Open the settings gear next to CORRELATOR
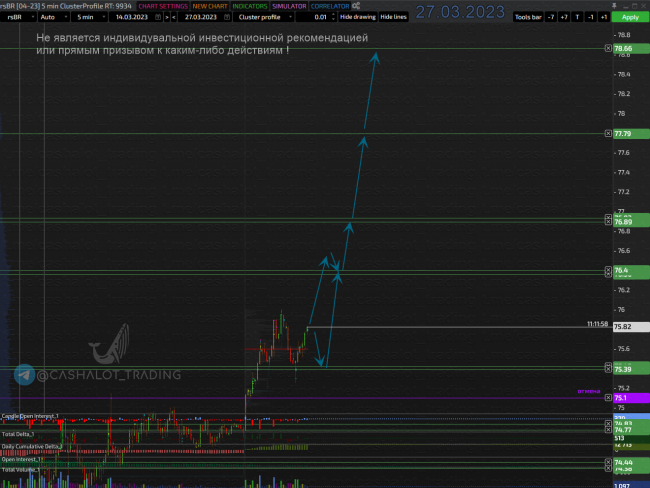The height and width of the screenshot is (488, 650). point(358,6)
